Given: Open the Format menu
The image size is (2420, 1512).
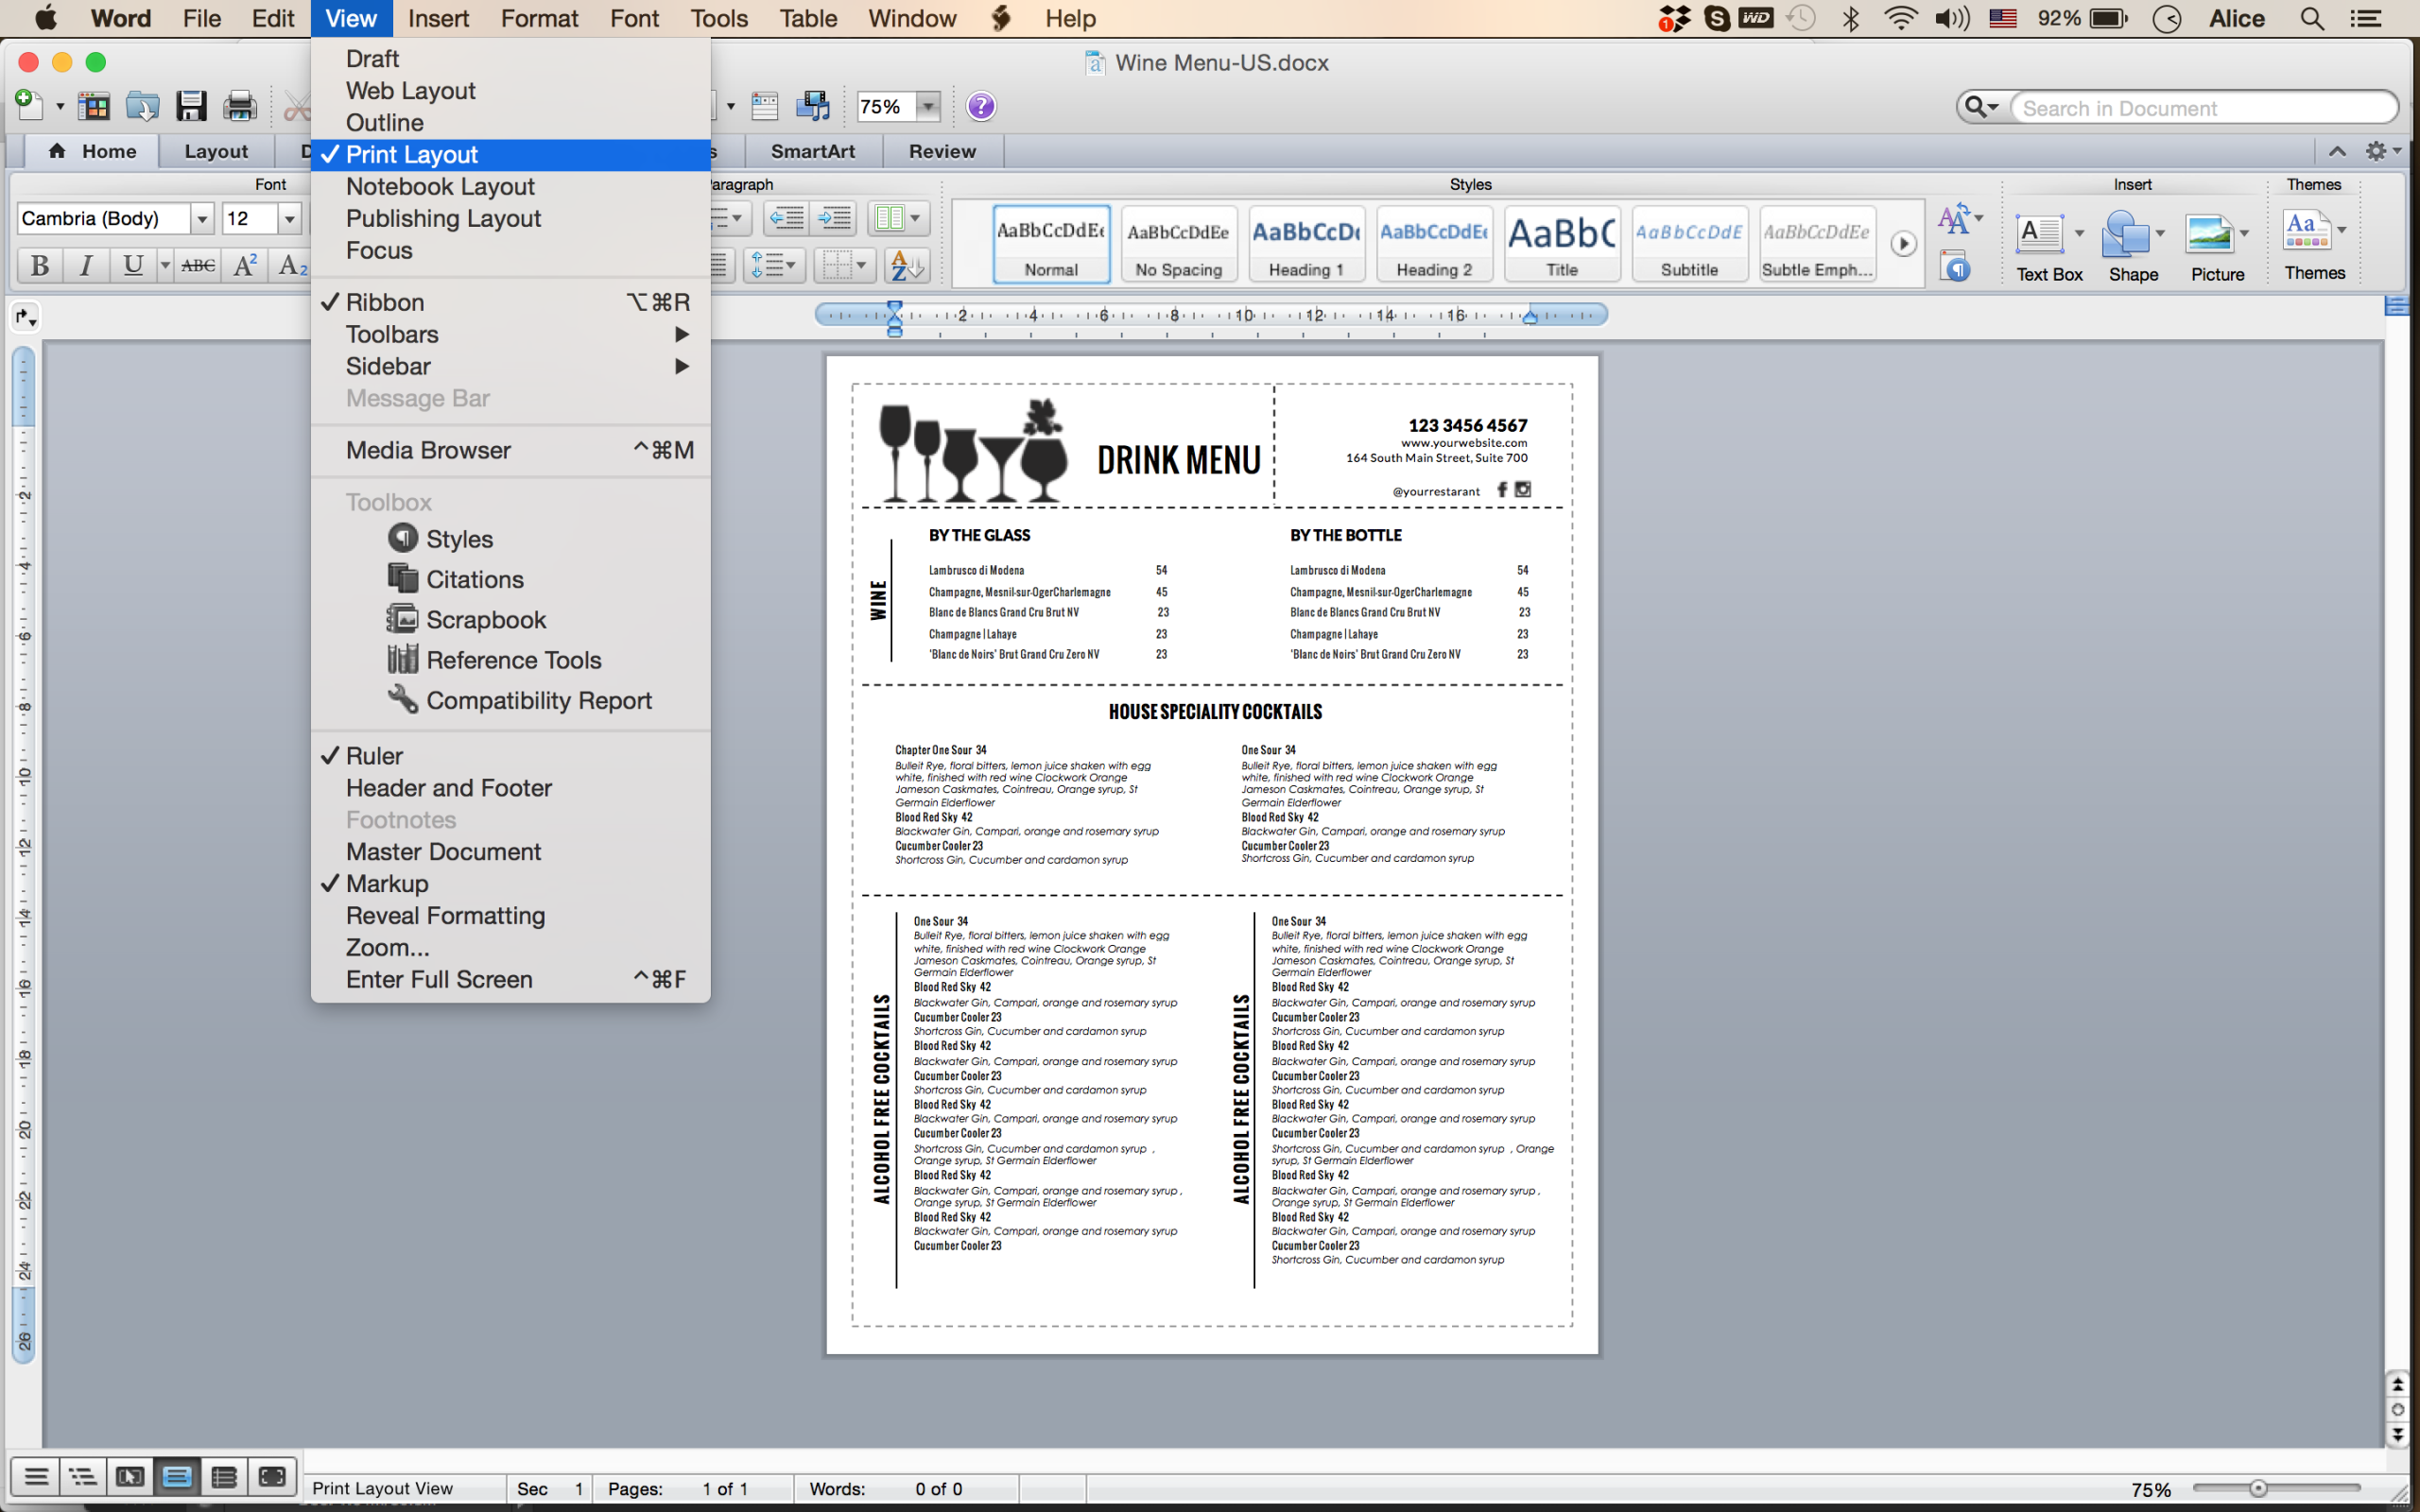Looking at the screenshot, I should click(539, 19).
